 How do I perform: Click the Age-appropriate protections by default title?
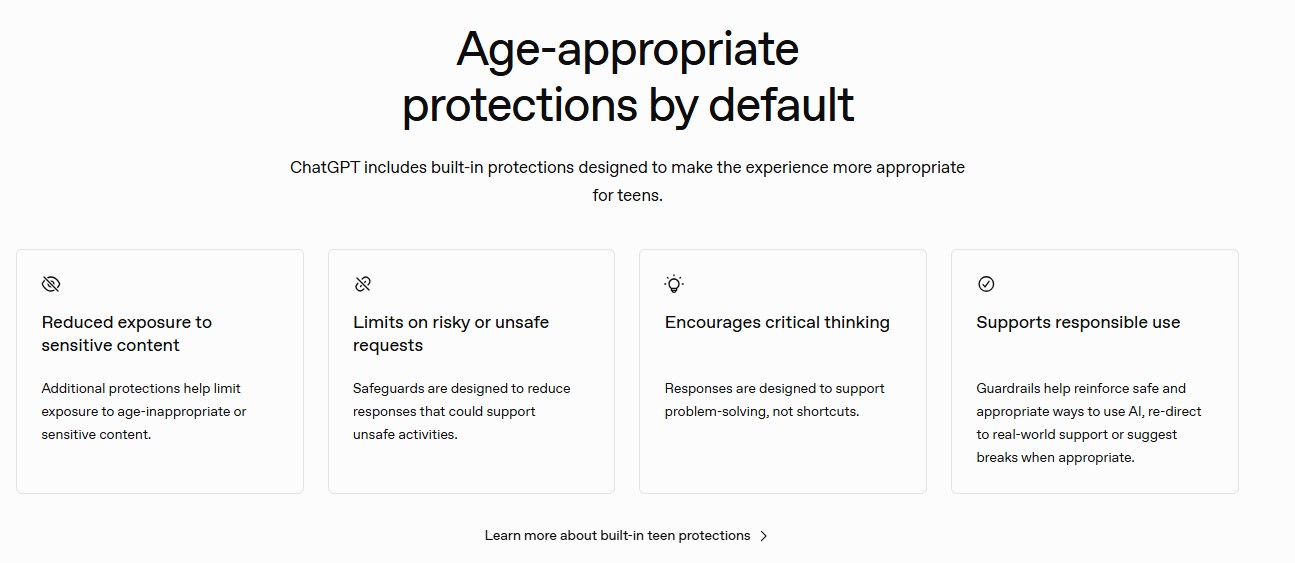pos(628,77)
